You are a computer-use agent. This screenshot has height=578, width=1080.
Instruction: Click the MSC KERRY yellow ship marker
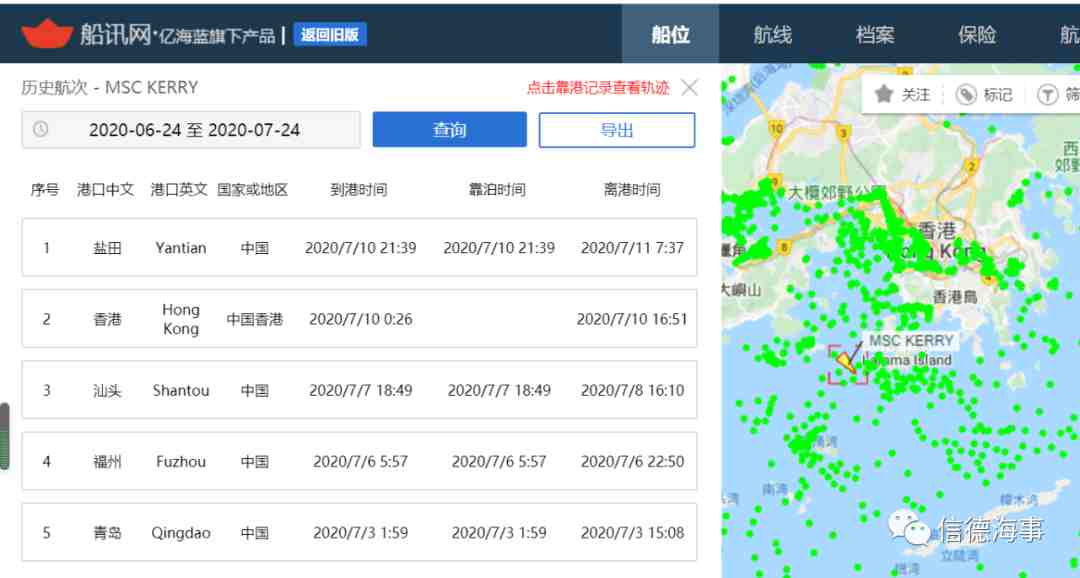[x=847, y=362]
